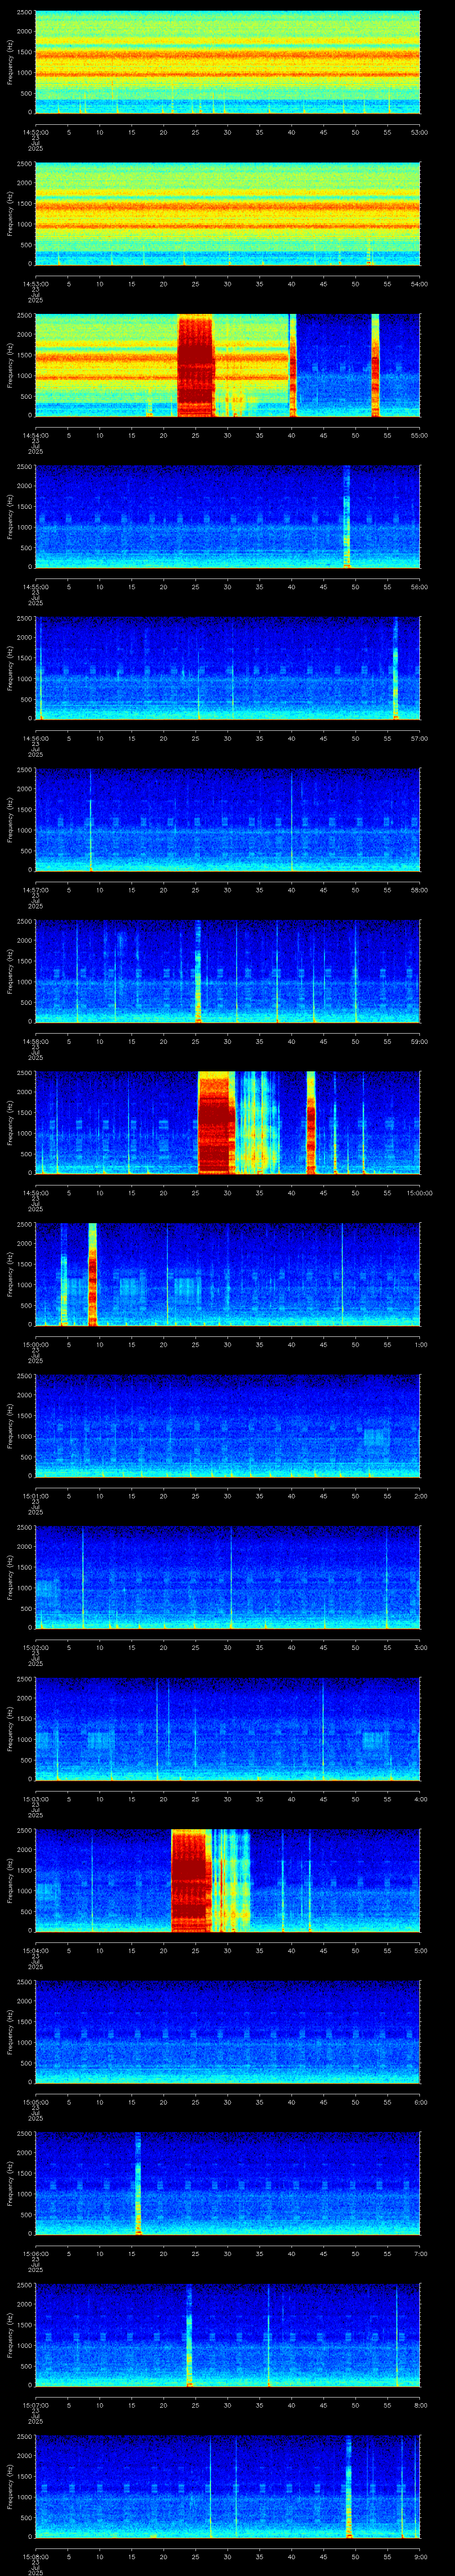Click the 14:59:00 start time label
Viewport: 455px width, 2576px height.
point(35,1193)
